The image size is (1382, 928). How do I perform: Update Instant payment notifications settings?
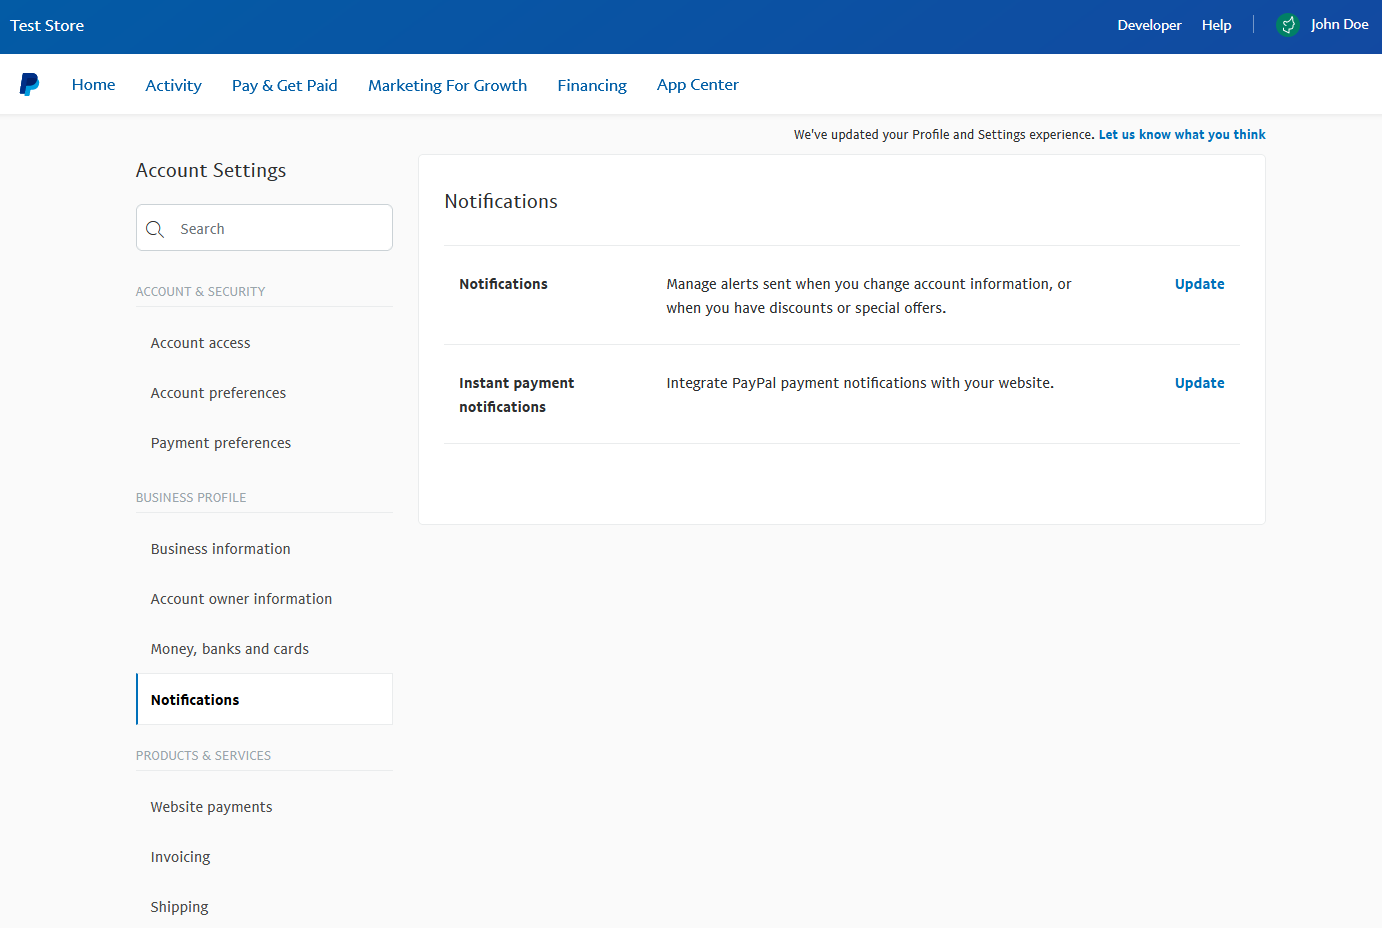1199,383
